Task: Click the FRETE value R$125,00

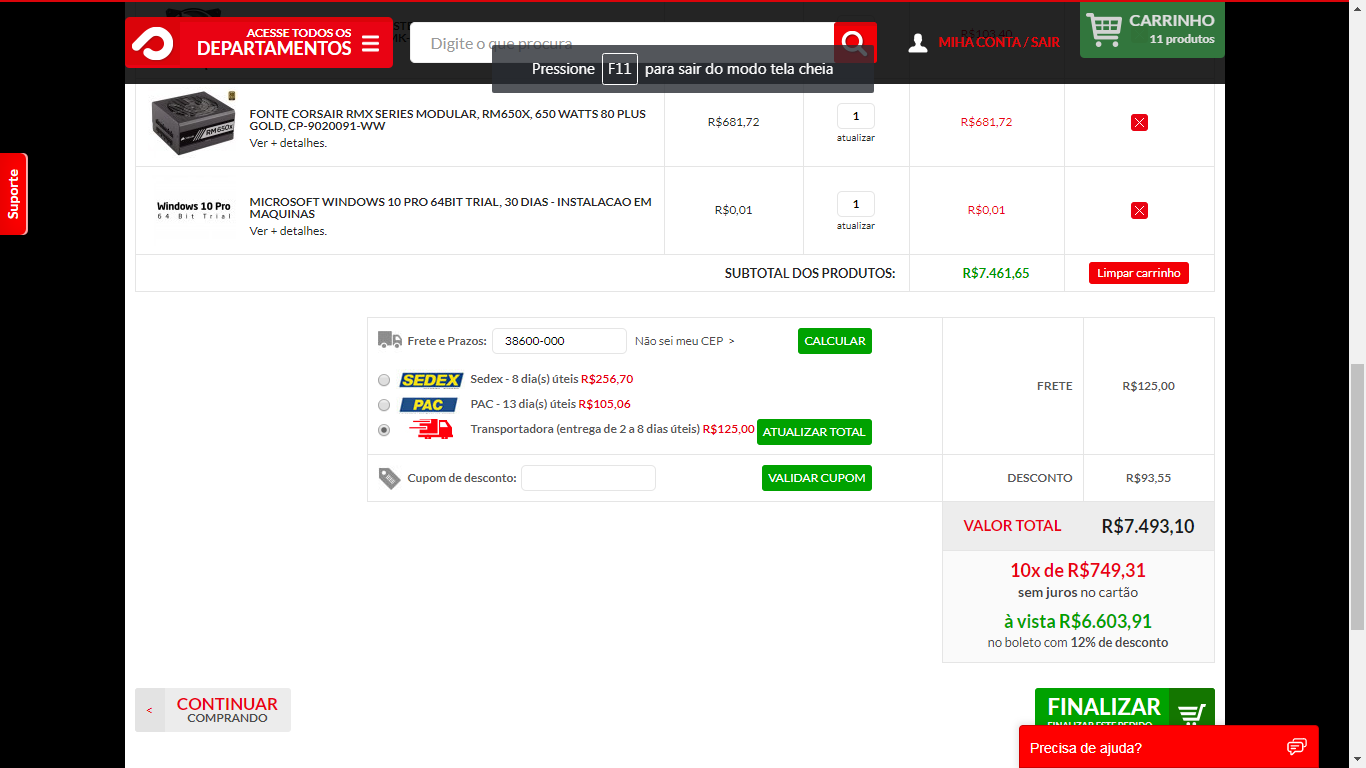Action: tap(1149, 386)
